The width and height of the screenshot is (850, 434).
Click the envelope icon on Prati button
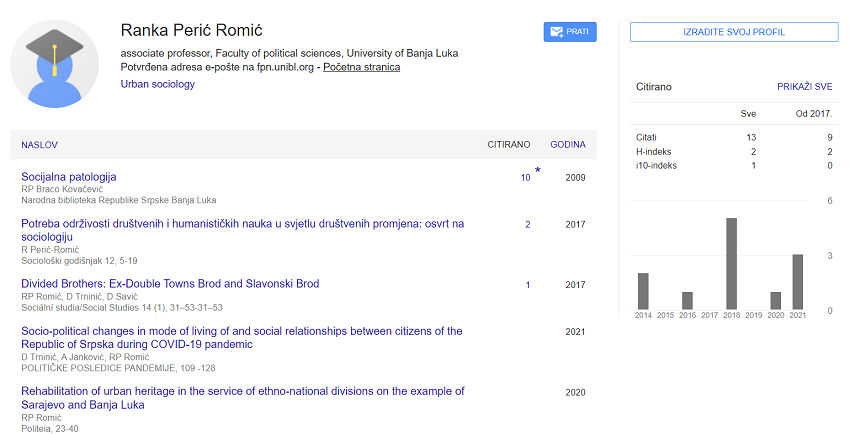click(556, 32)
